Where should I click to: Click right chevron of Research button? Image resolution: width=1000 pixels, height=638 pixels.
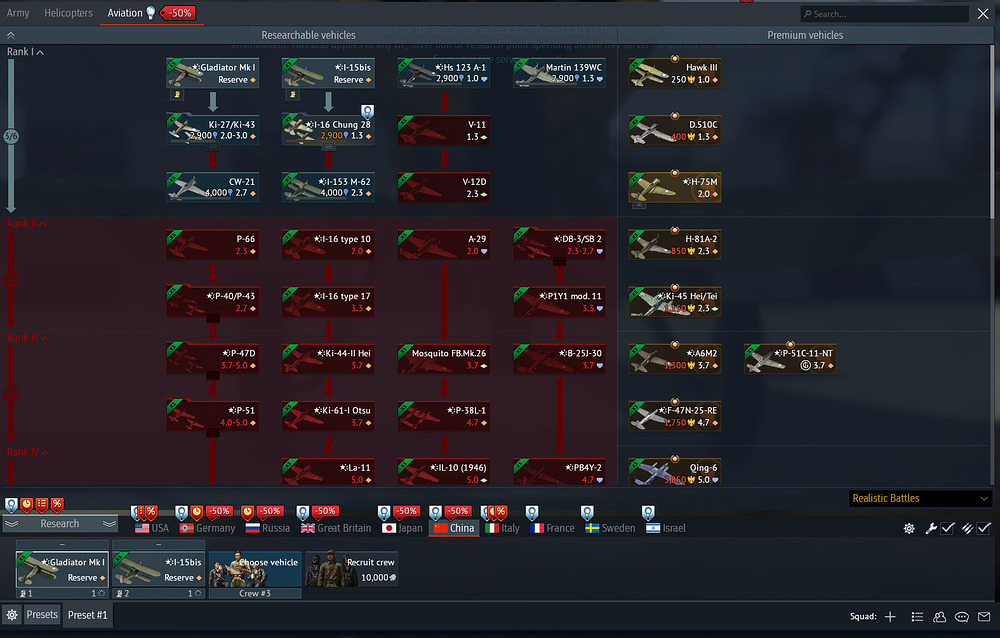pyautogui.click(x=110, y=524)
